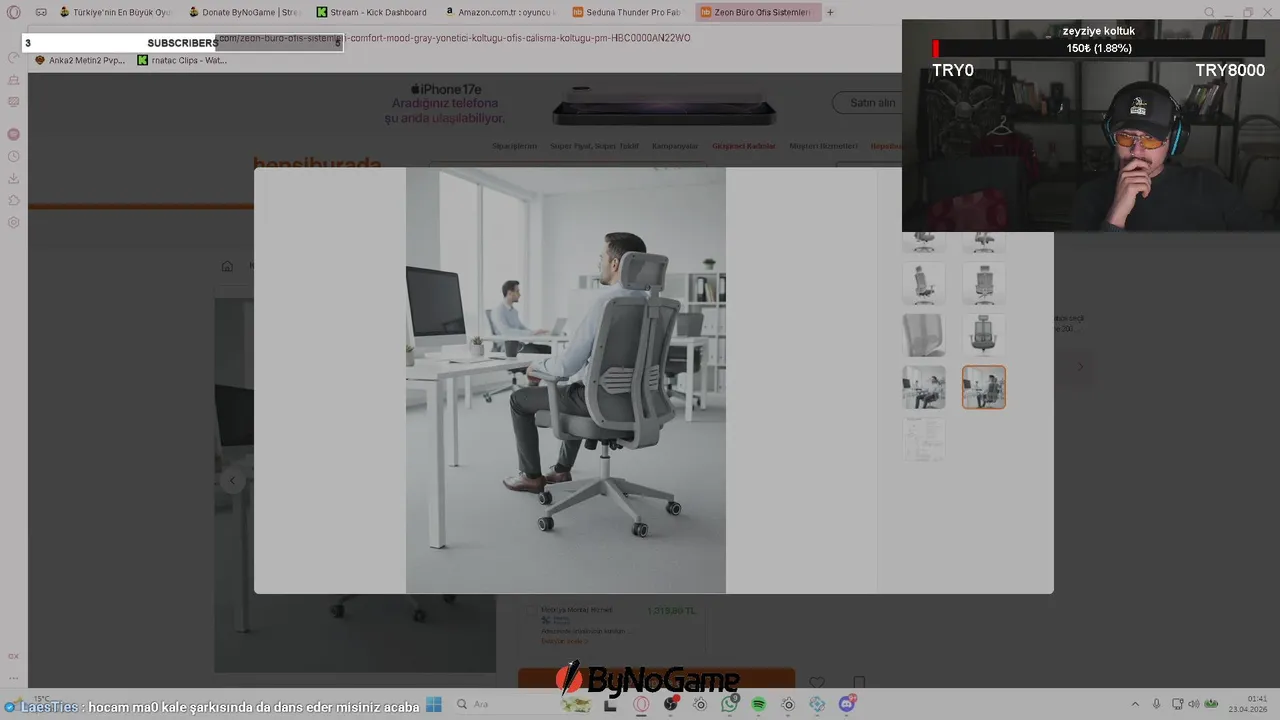Click the large chair photo in the gallery

[565, 380]
